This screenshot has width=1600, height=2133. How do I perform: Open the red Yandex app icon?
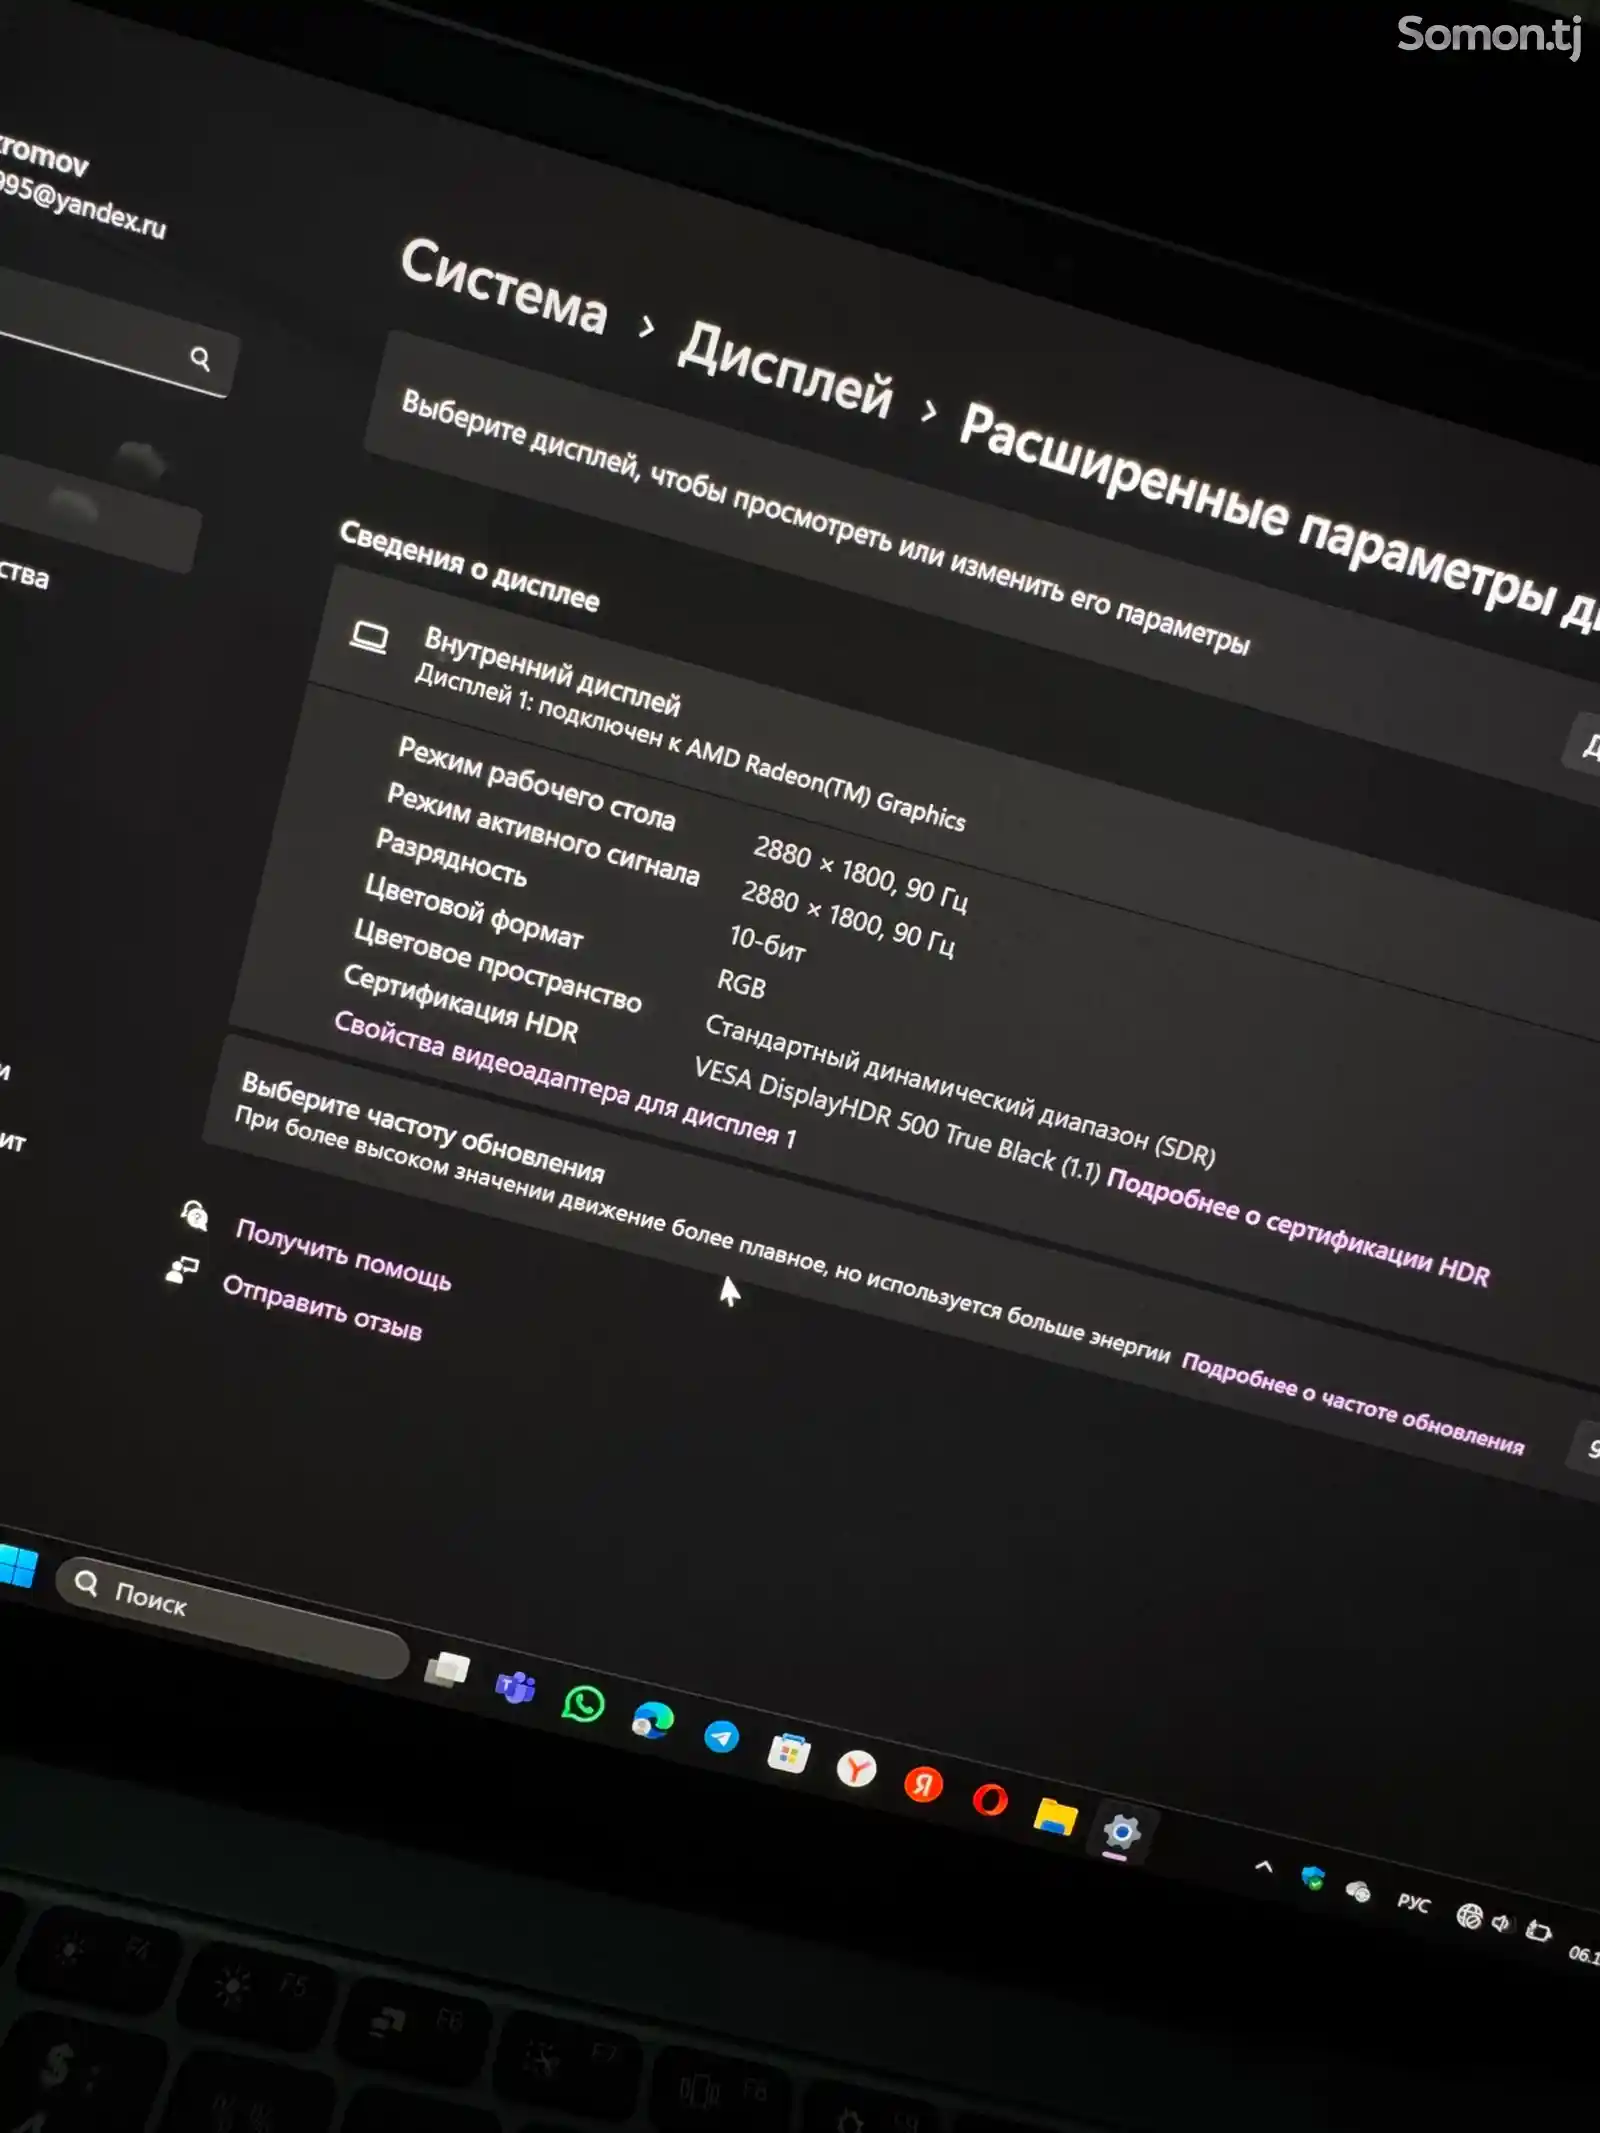(923, 1785)
